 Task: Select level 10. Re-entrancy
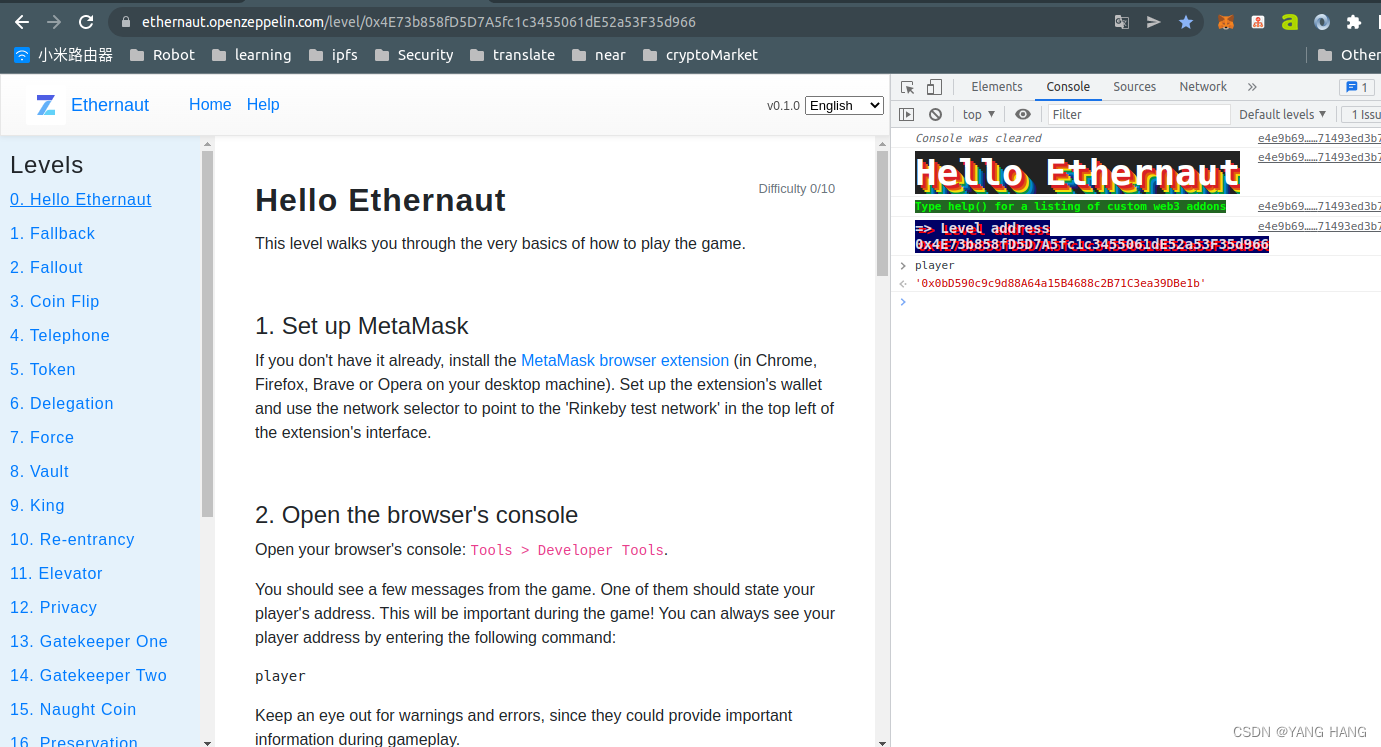tap(72, 539)
